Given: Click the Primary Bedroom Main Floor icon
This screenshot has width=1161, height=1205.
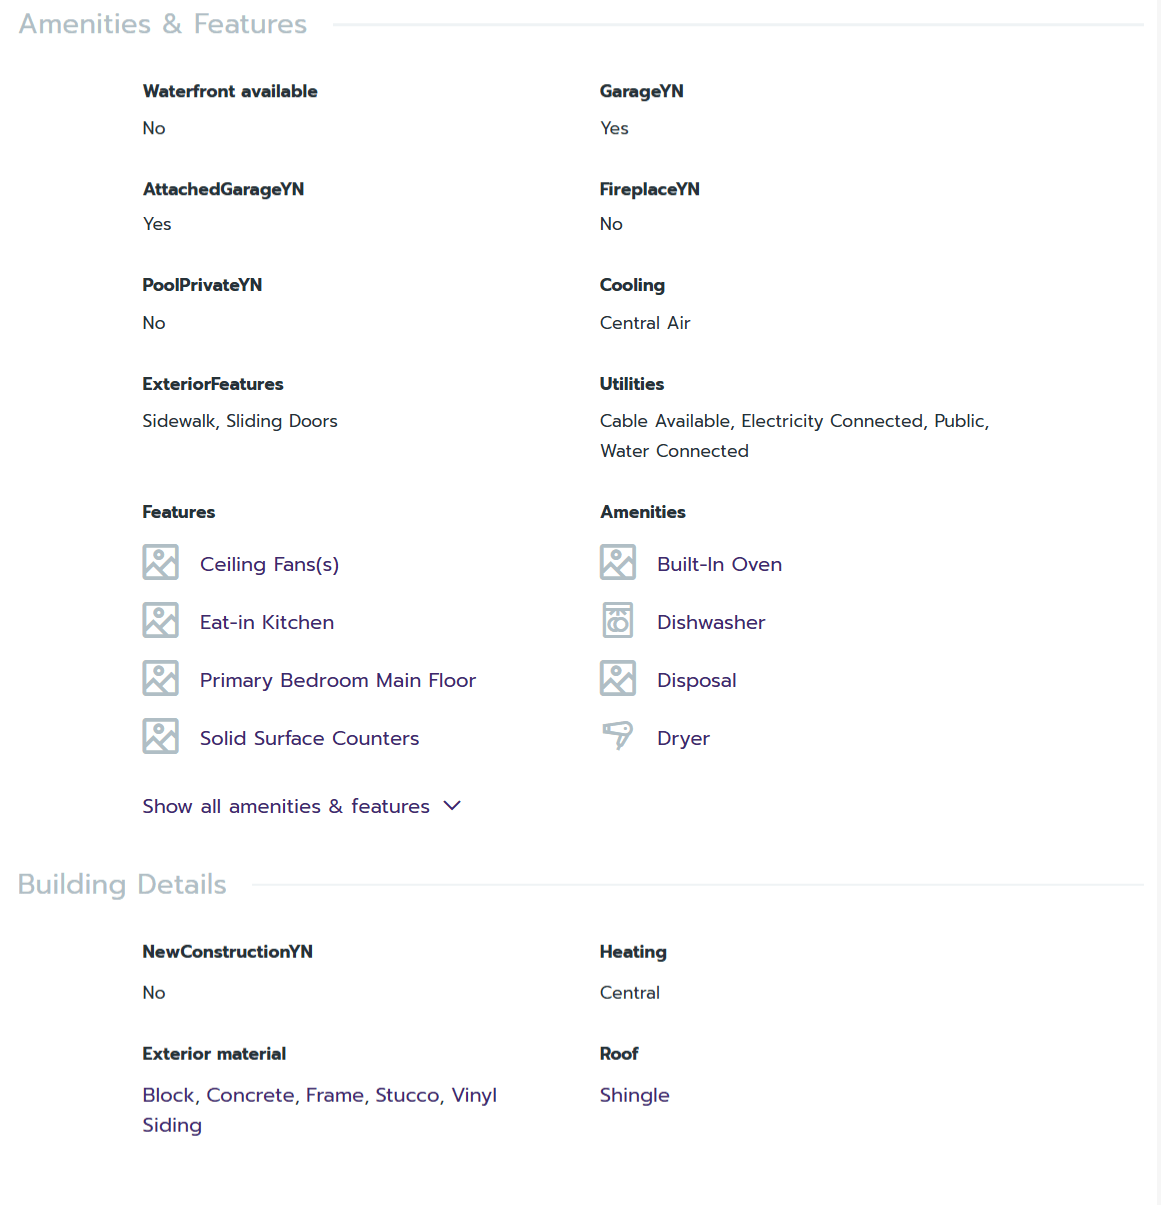Looking at the screenshot, I should click(160, 678).
